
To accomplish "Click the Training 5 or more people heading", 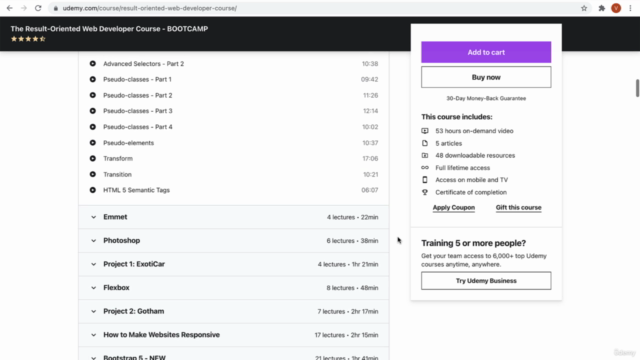I will click(473, 243).
